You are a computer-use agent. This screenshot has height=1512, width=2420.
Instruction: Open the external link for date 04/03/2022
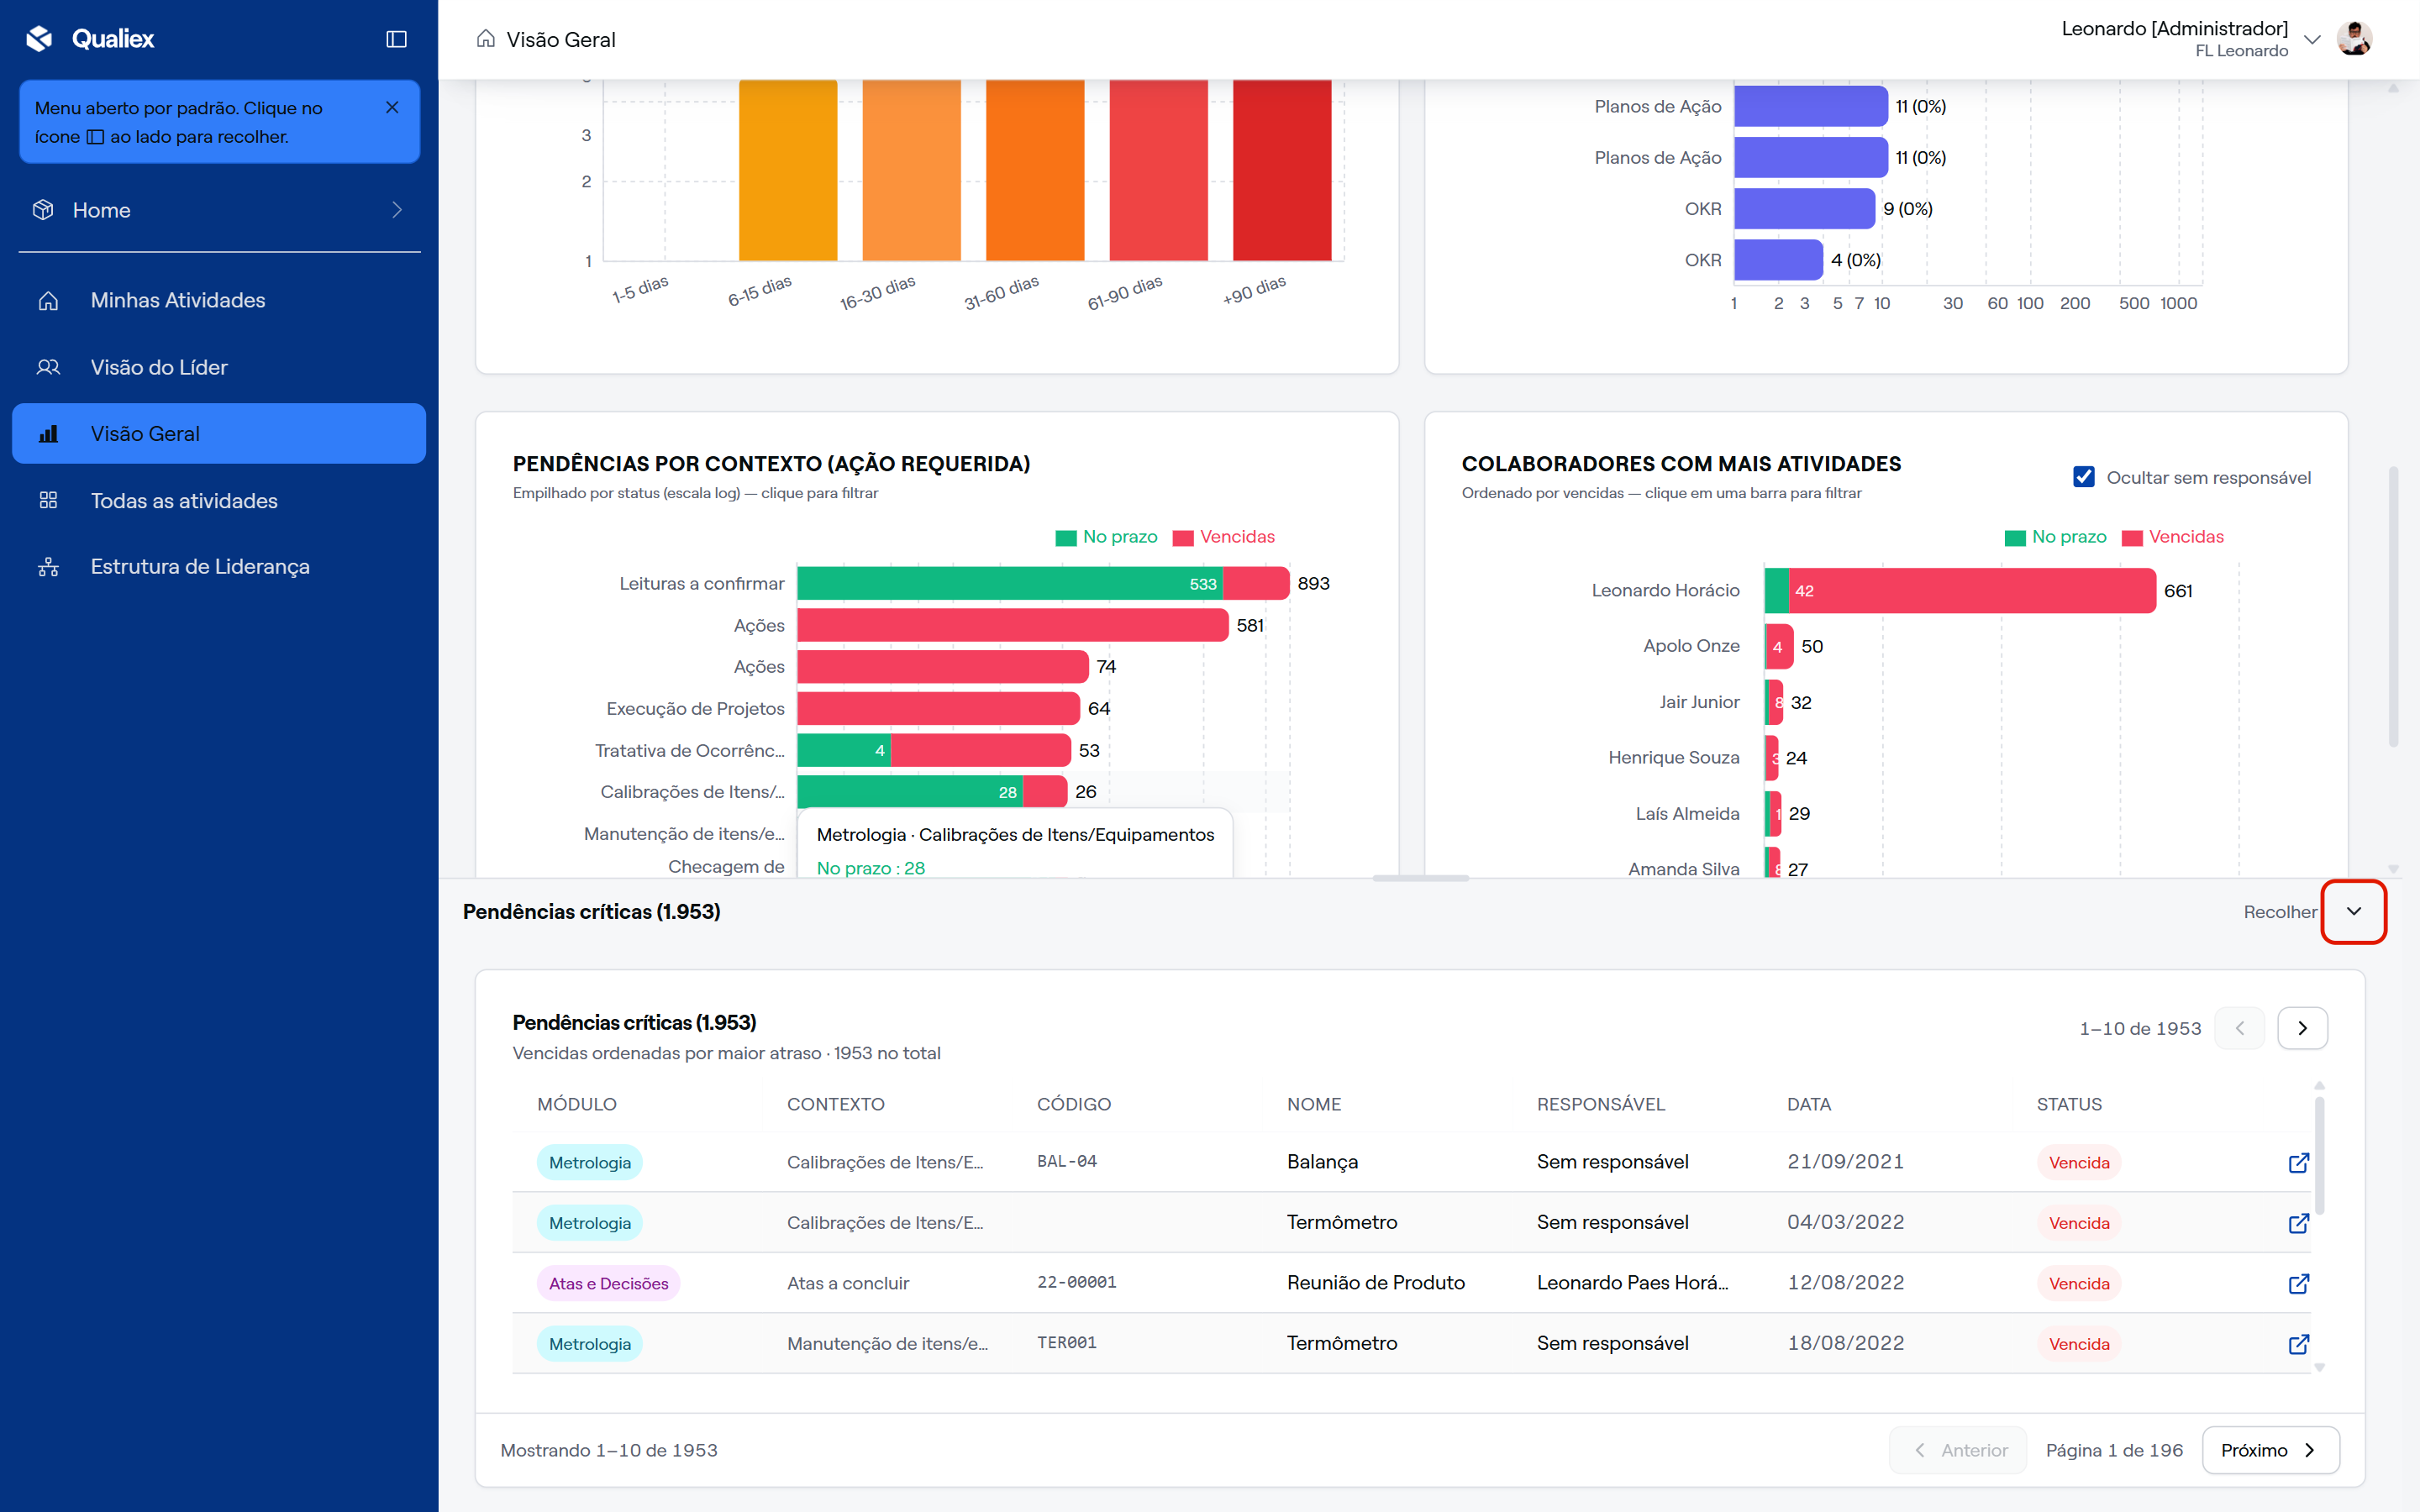(2299, 1222)
